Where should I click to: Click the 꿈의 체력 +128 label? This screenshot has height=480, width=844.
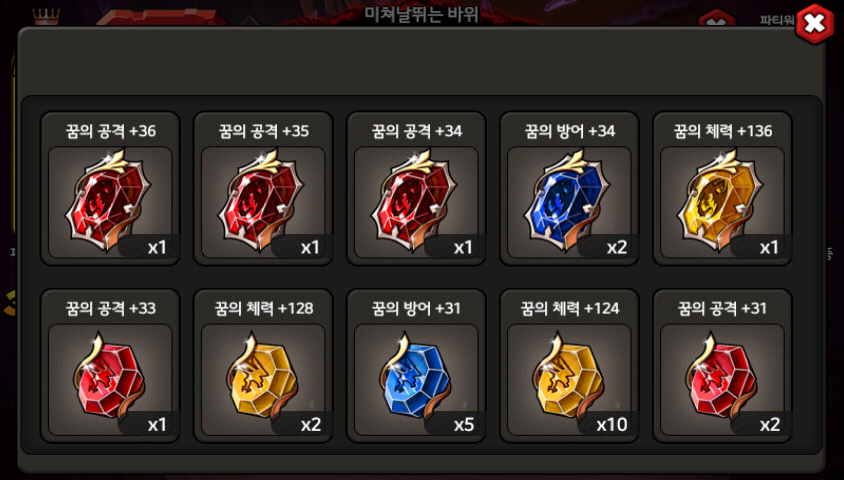264,308
